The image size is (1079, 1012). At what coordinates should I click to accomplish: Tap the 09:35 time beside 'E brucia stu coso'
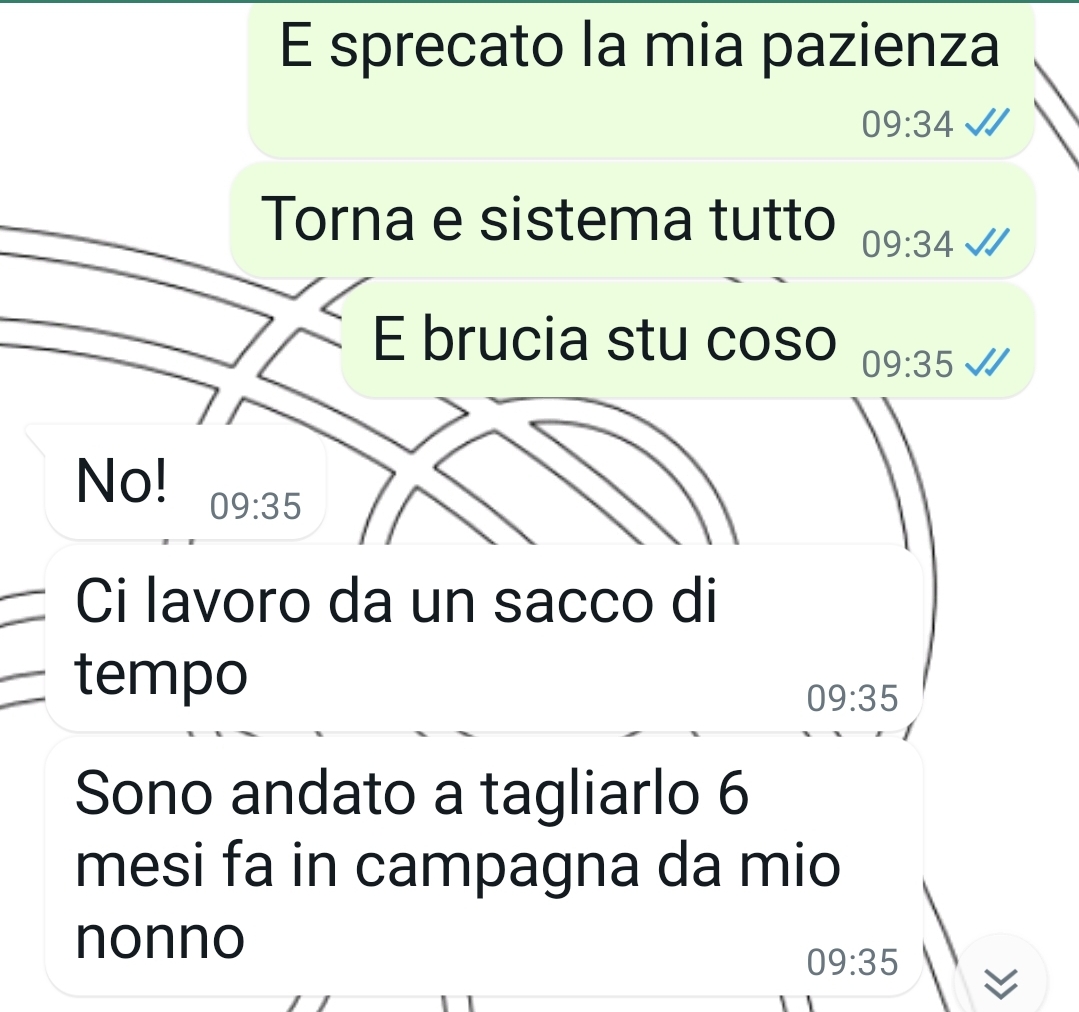coord(907,364)
